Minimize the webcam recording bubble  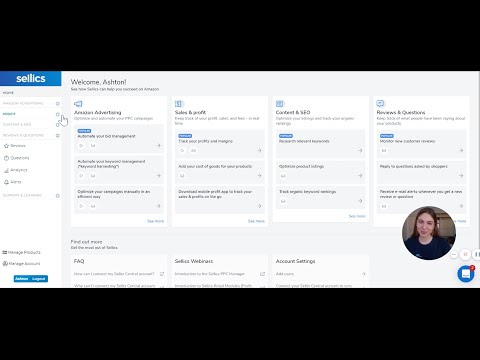pos(454,255)
